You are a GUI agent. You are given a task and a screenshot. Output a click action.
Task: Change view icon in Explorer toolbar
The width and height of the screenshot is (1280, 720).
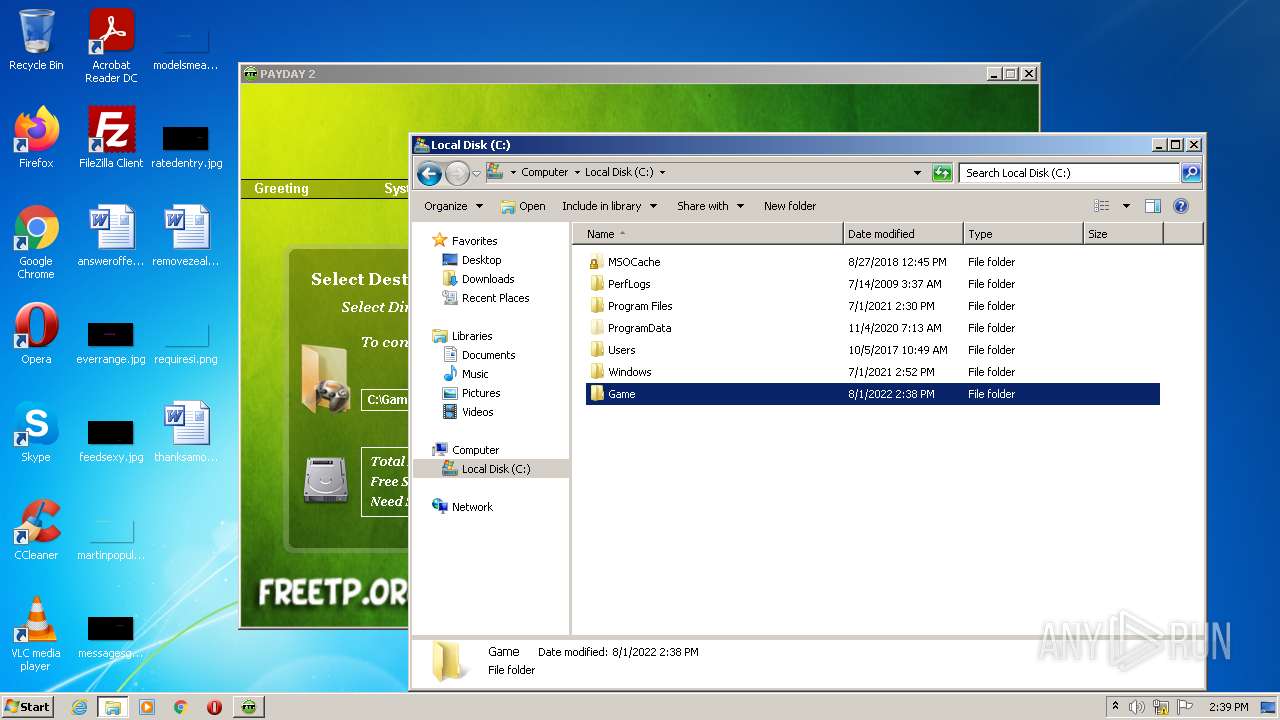(x=1102, y=206)
